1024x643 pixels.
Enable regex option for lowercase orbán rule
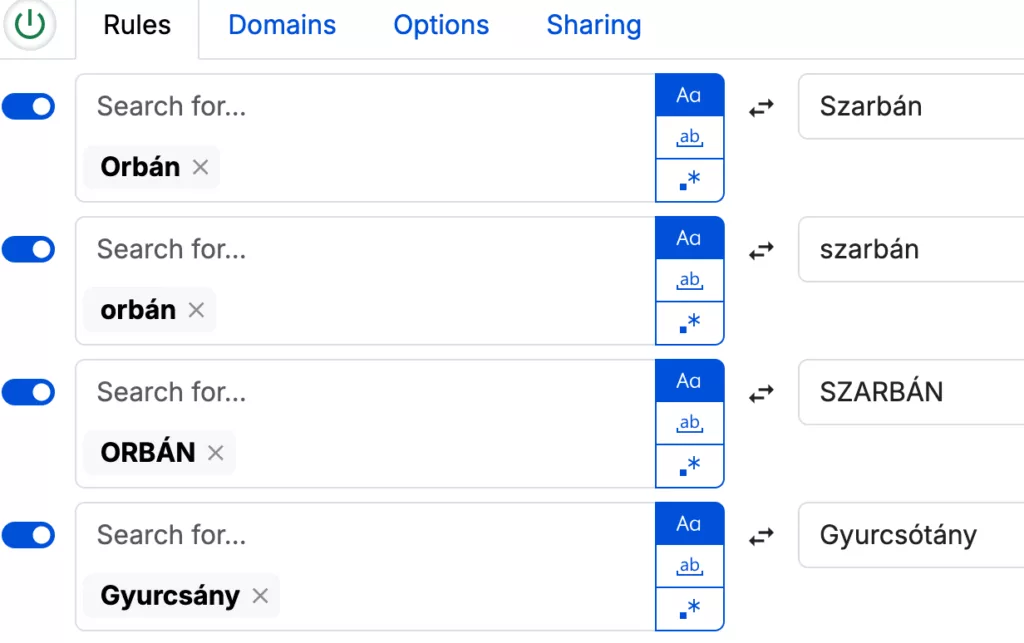[689, 323]
